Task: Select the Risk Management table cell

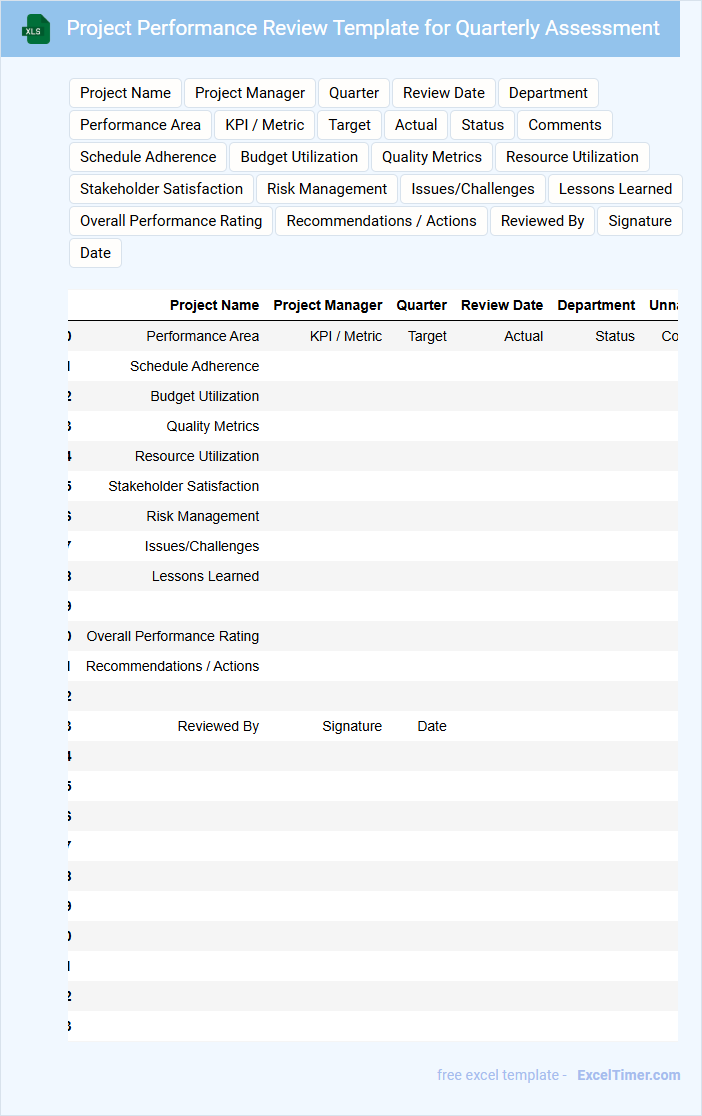Action: [x=203, y=516]
